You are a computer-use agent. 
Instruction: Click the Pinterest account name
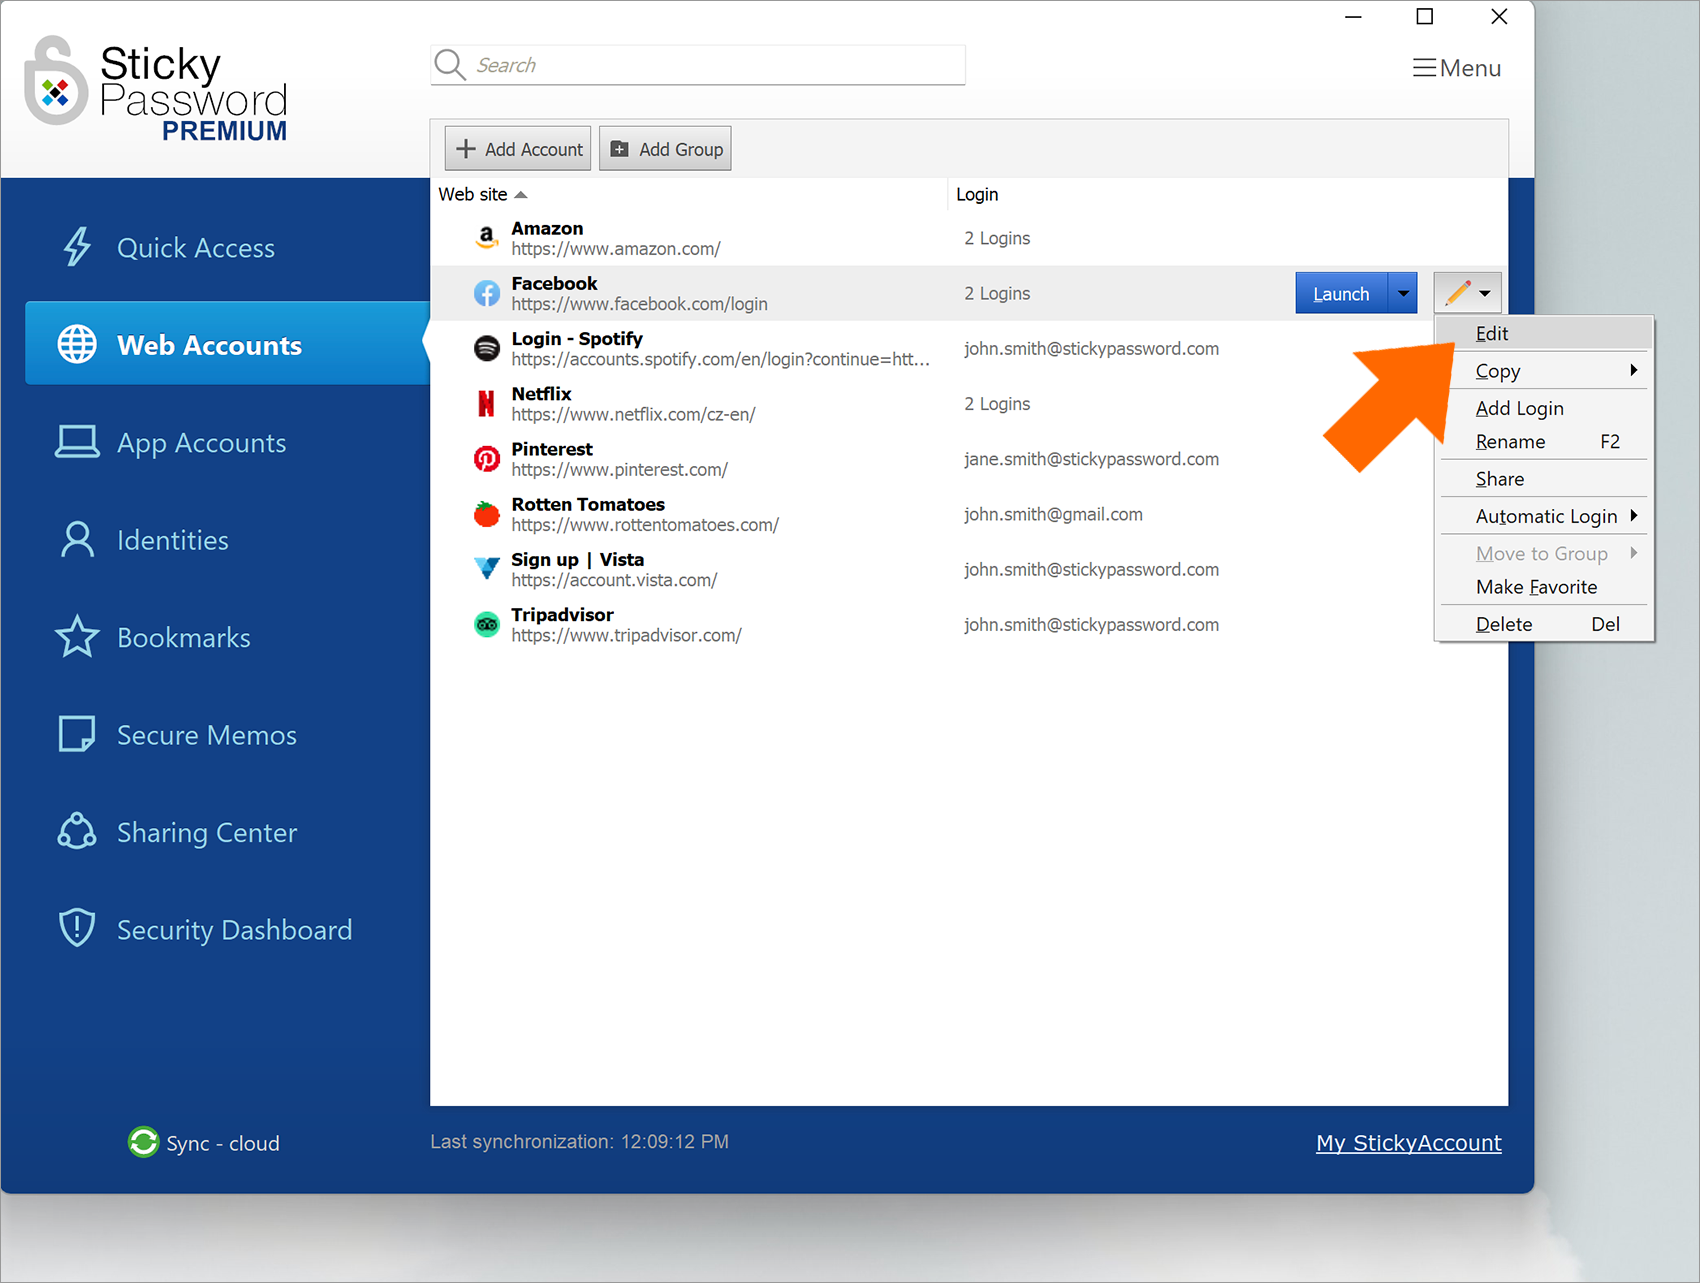pos(552,449)
